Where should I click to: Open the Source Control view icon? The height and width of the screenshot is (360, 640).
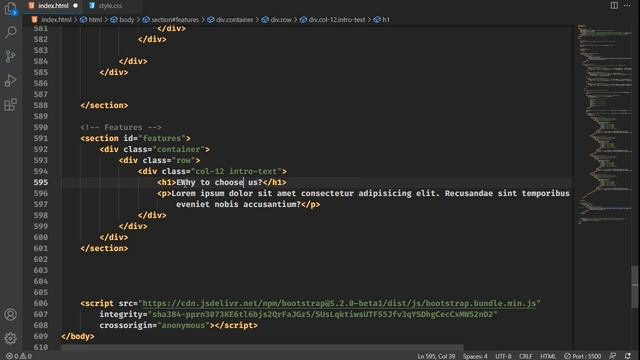click(11, 56)
